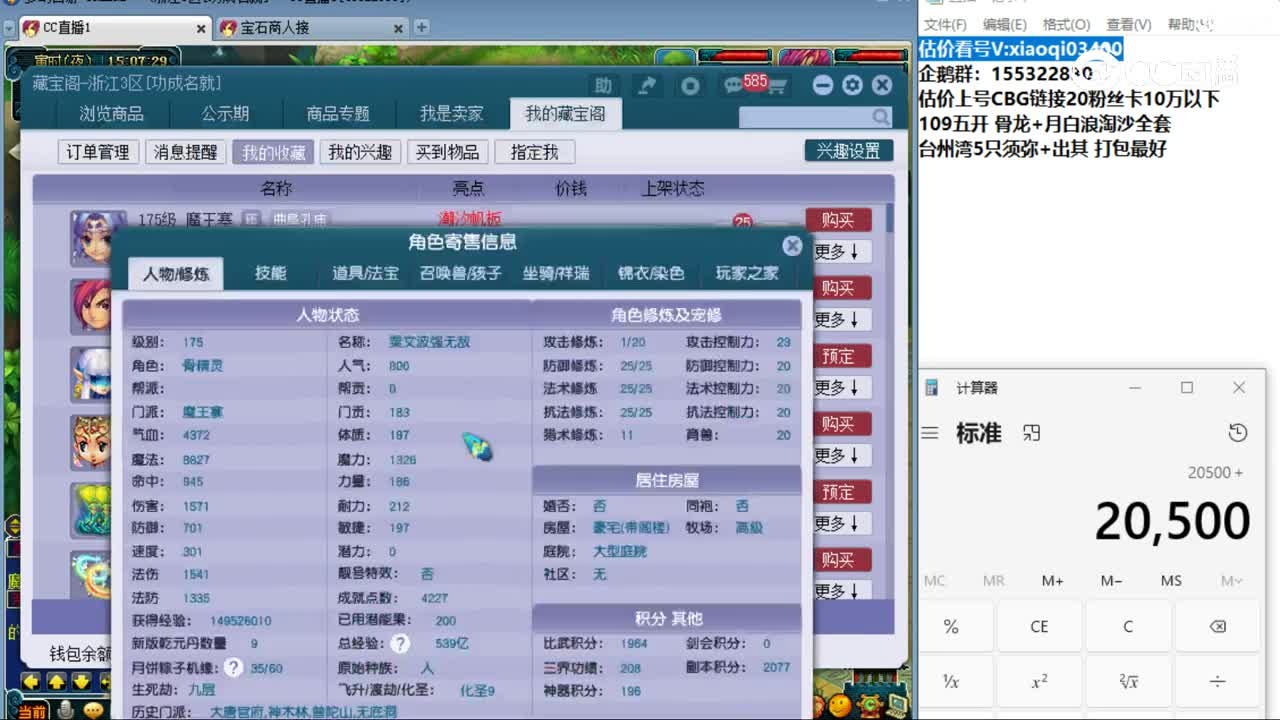
Task: Click the 月饼粽子机缘 question mark icon
Action: [x=234, y=668]
